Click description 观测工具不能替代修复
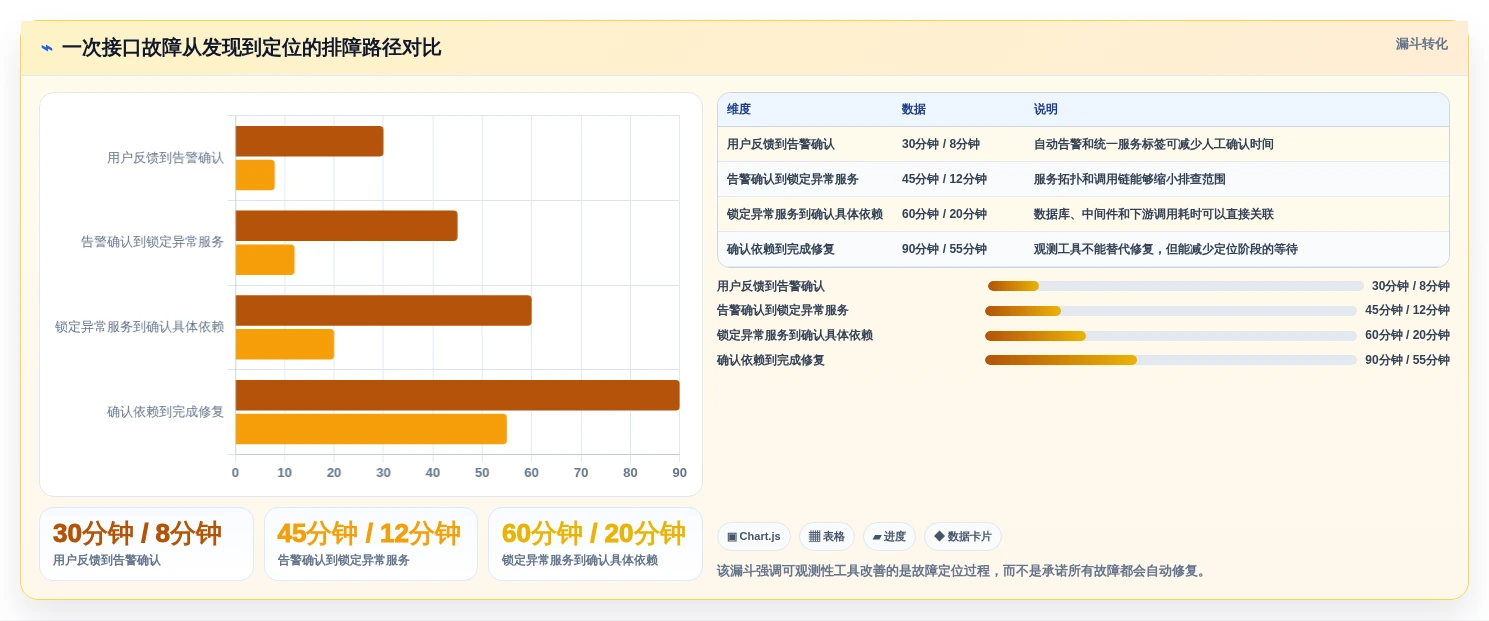 tap(1166, 250)
